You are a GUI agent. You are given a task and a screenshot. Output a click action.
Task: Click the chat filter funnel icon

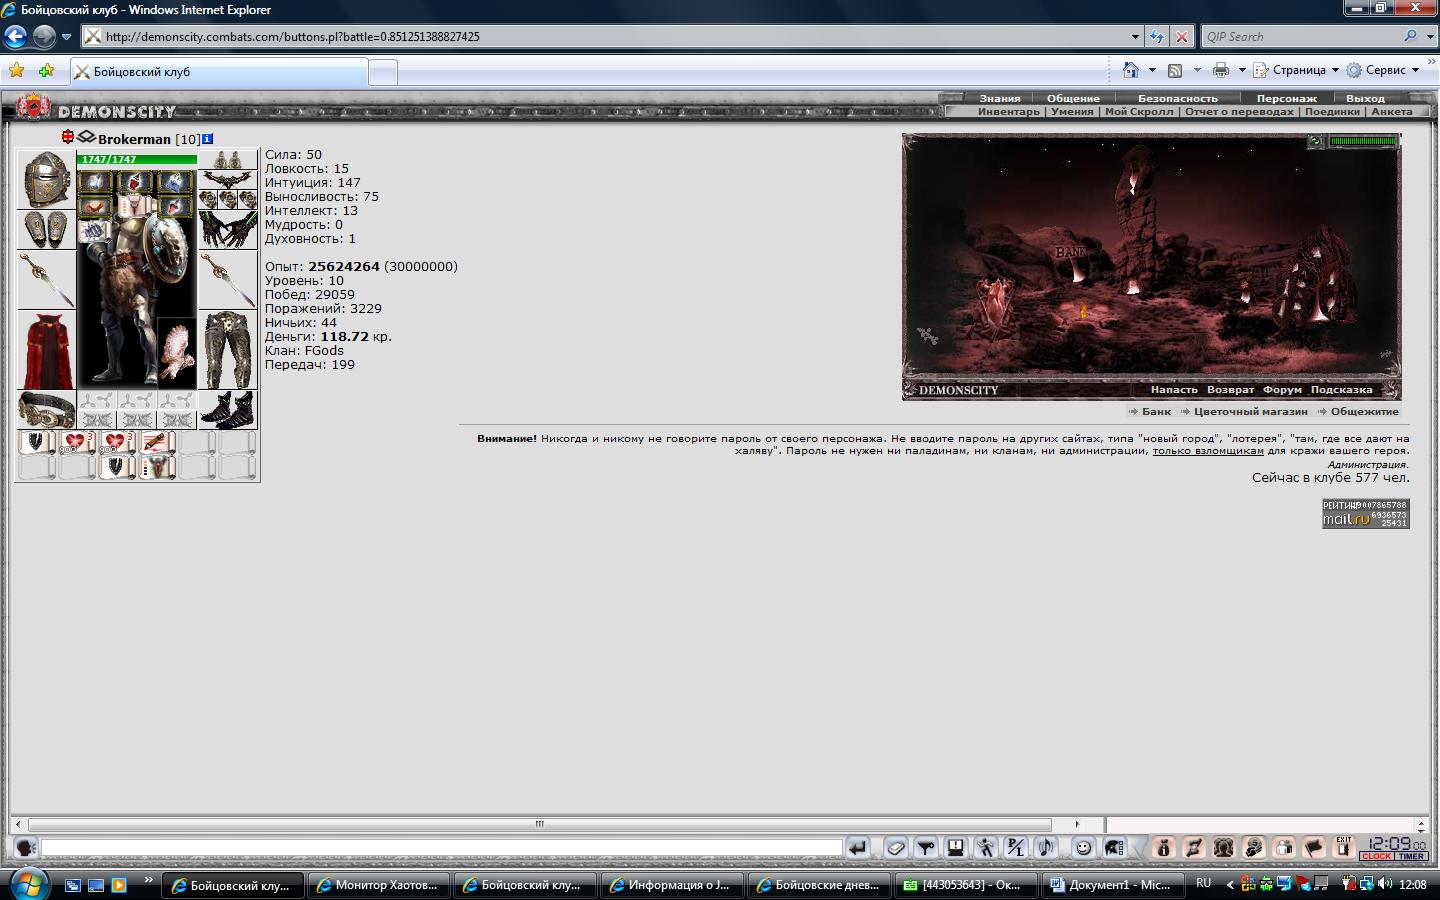(926, 848)
